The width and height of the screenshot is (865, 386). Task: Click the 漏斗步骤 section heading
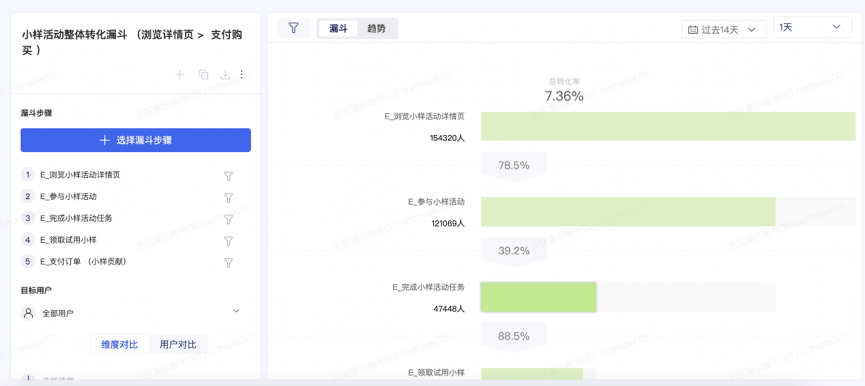click(36, 114)
